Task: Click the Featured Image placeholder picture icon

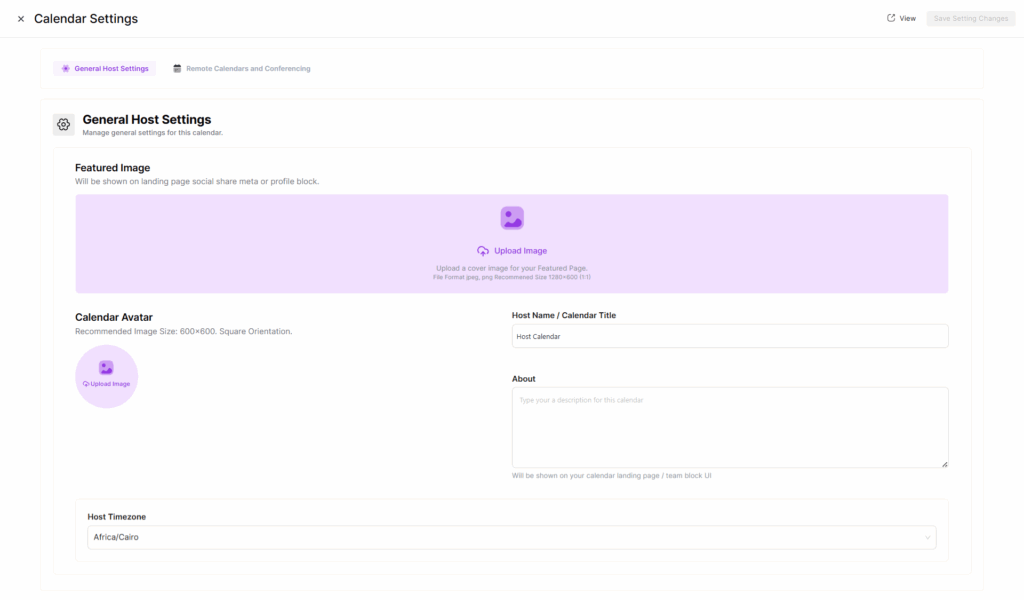Action: [x=512, y=218]
